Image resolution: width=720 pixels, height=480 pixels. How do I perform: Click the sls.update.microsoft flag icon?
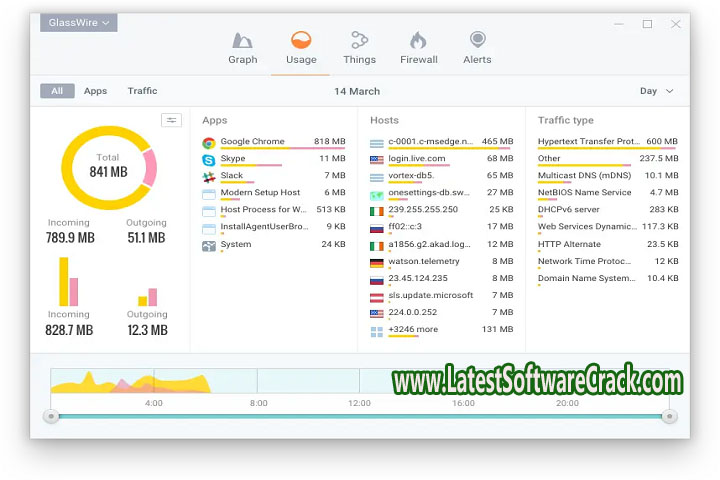(377, 297)
